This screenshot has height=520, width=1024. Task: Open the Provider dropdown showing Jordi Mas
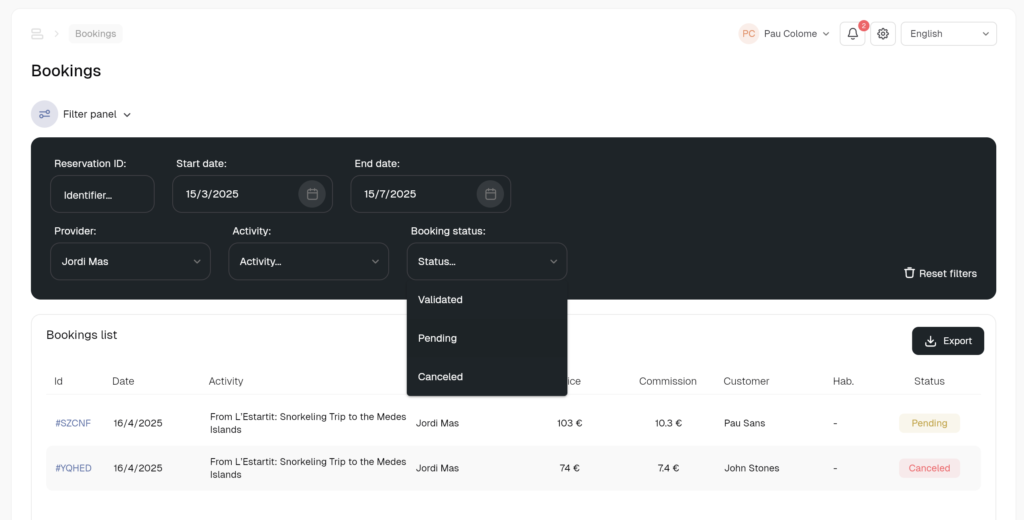coord(131,261)
